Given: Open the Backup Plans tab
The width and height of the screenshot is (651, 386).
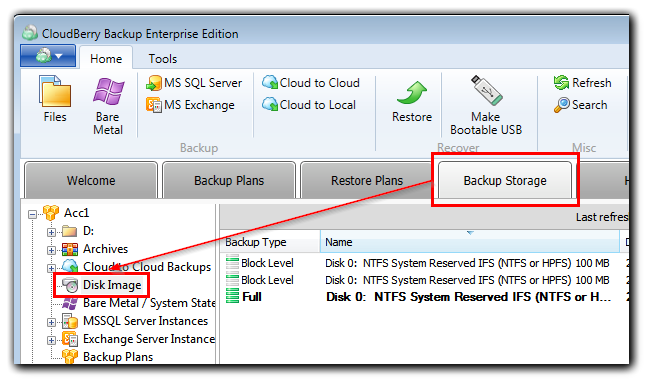Looking at the screenshot, I should 229,180.
